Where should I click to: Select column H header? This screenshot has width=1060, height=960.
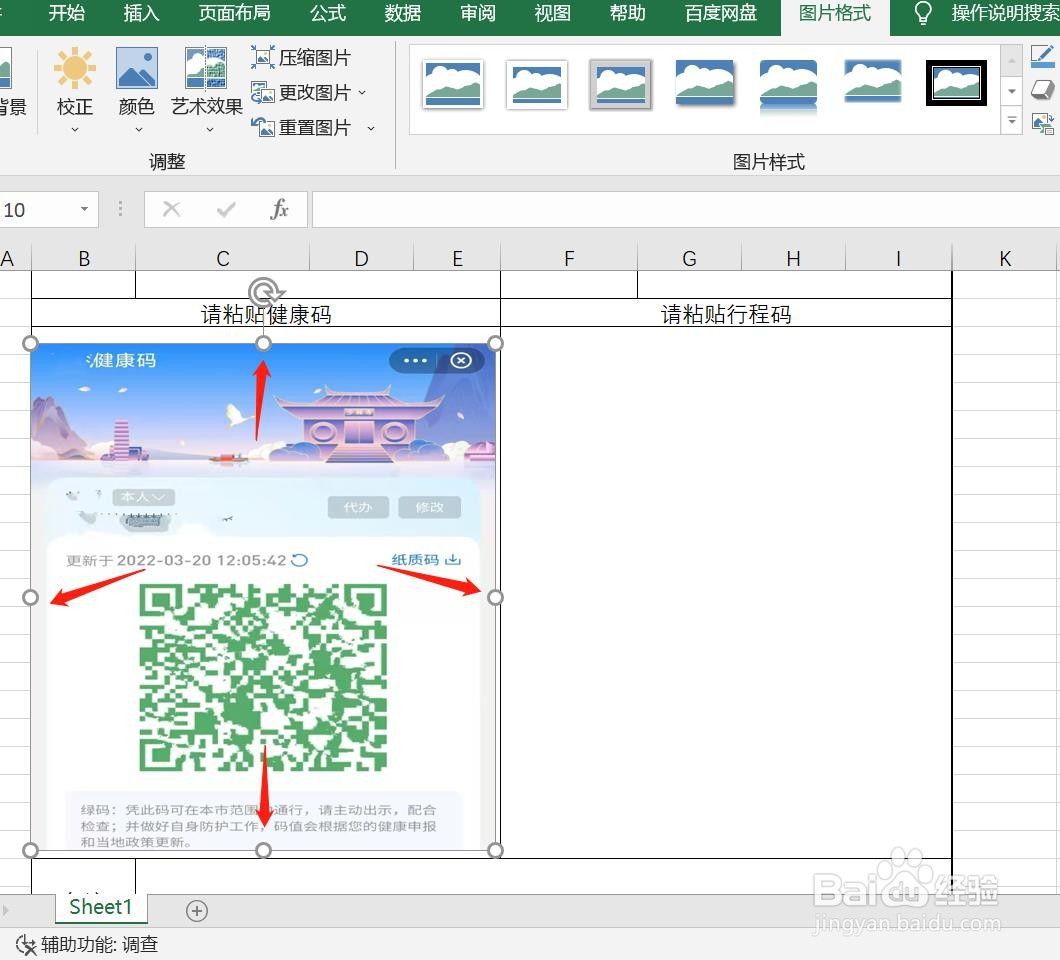[794, 258]
